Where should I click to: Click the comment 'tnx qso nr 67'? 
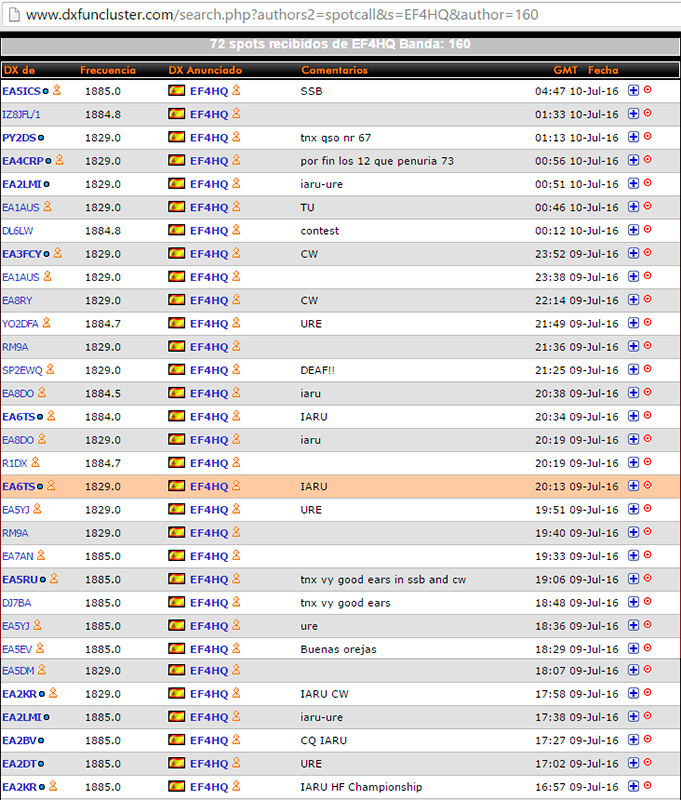tap(336, 138)
